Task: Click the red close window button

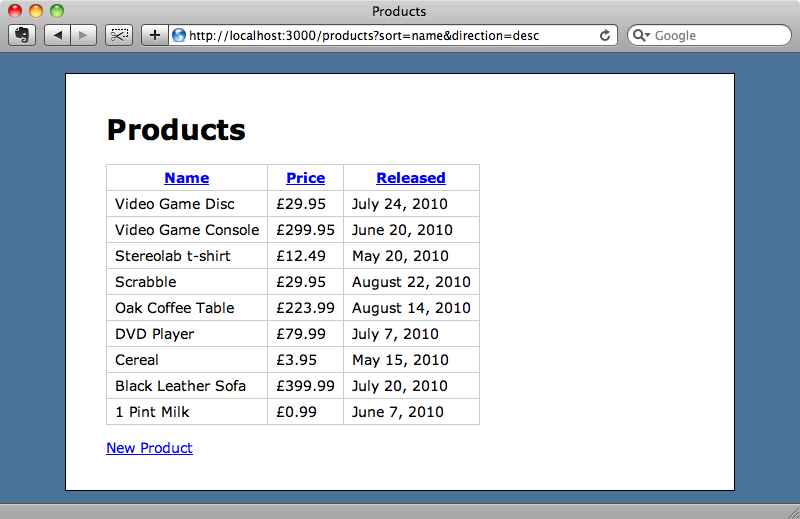Action: [x=15, y=11]
